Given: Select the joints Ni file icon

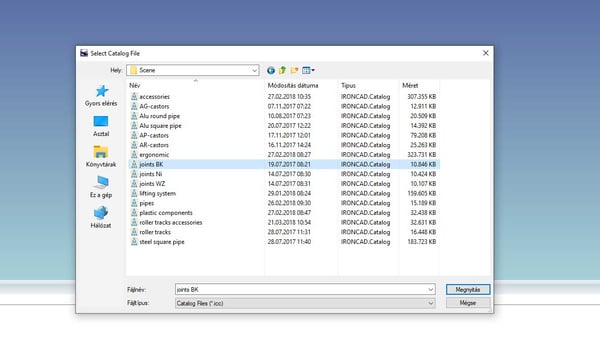Looking at the screenshot, I should (134, 174).
